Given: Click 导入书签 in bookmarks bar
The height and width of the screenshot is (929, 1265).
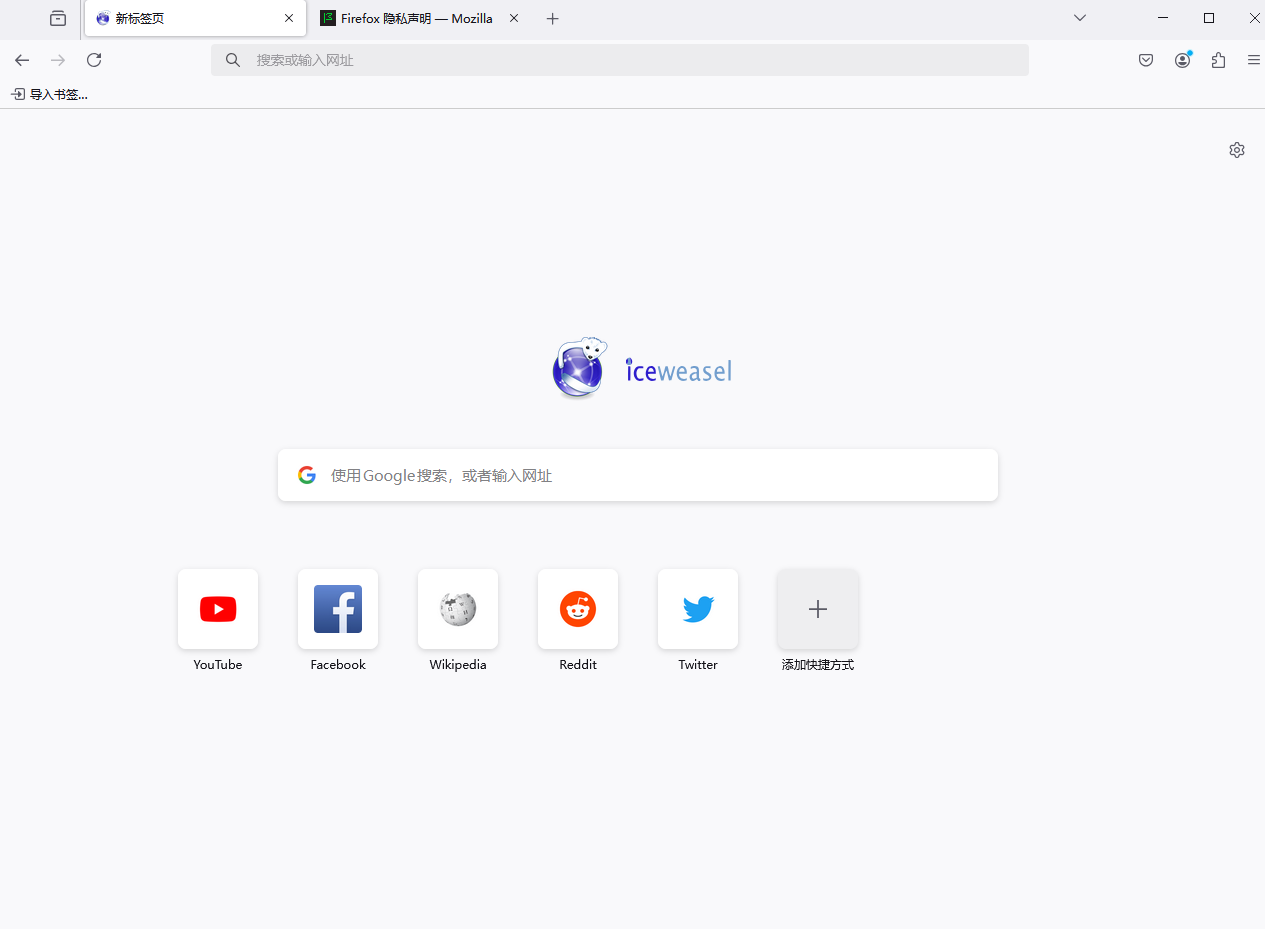Looking at the screenshot, I should click(49, 94).
